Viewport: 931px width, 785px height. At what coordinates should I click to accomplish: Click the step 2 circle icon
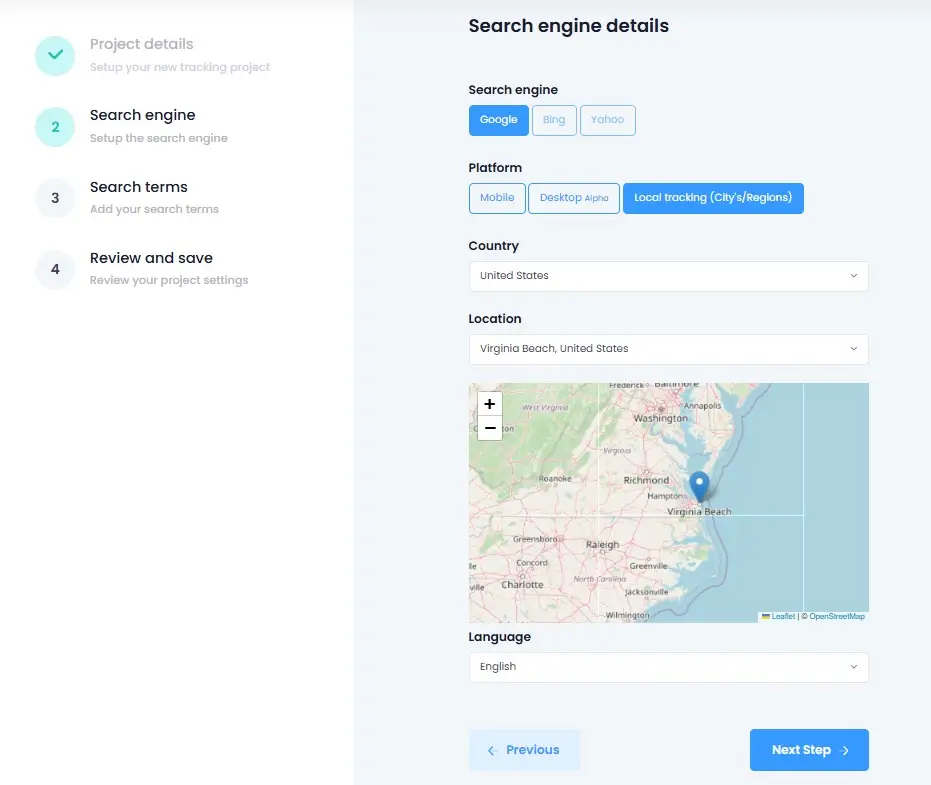tap(55, 126)
